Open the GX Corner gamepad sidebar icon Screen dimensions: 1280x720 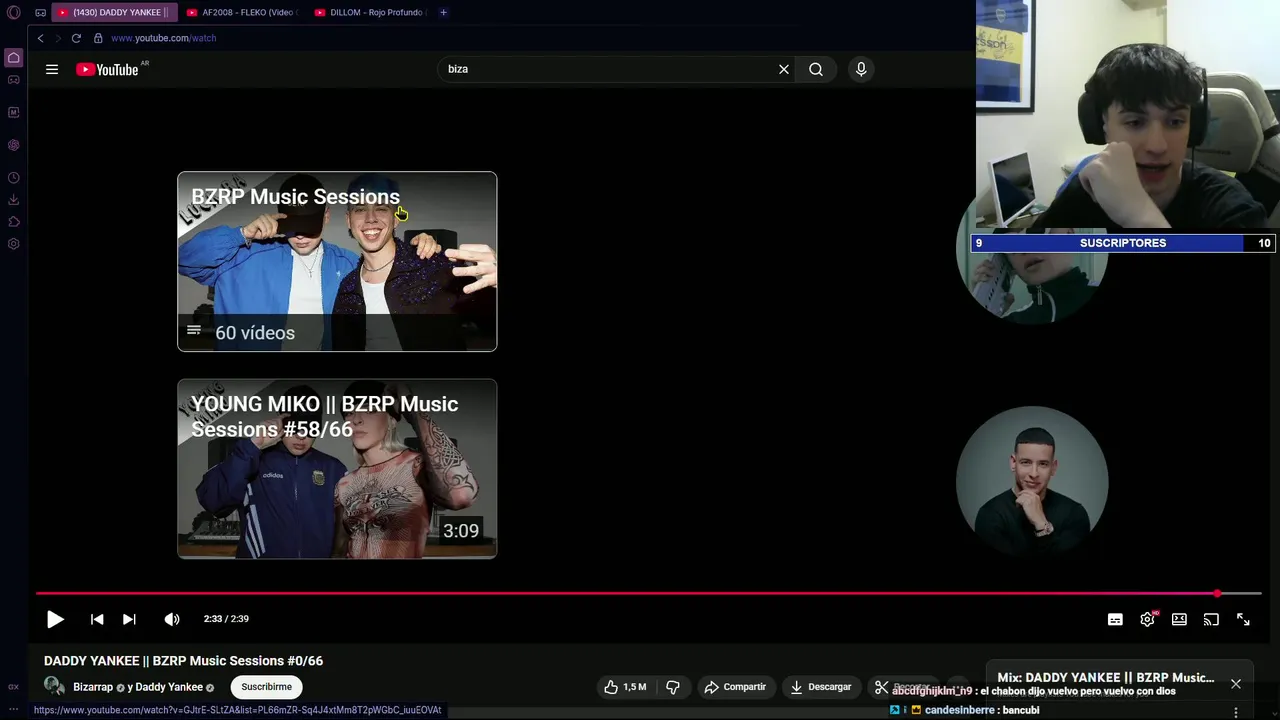click(x=13, y=80)
